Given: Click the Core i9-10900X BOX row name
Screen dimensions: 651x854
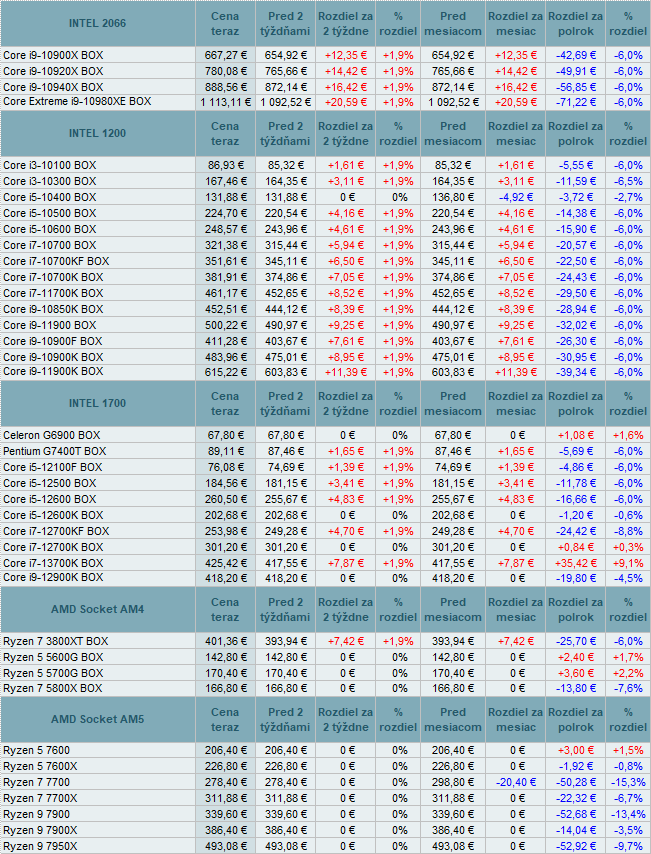Looking at the screenshot, I should [x=53, y=56].
